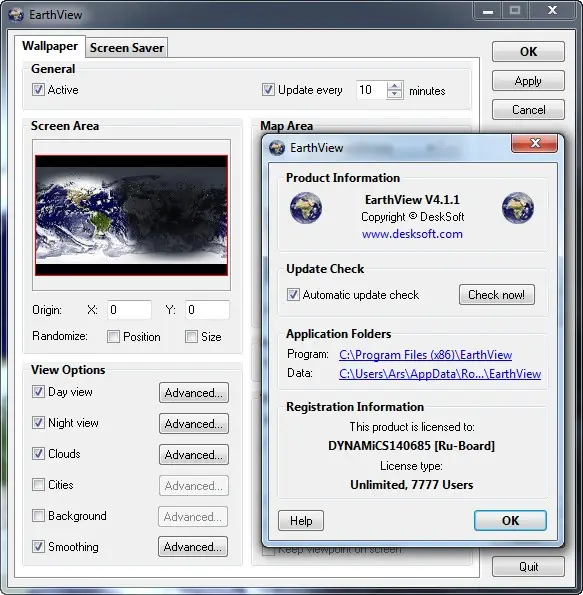
Task: Click the left globe icon in Product Information
Action: (306, 208)
